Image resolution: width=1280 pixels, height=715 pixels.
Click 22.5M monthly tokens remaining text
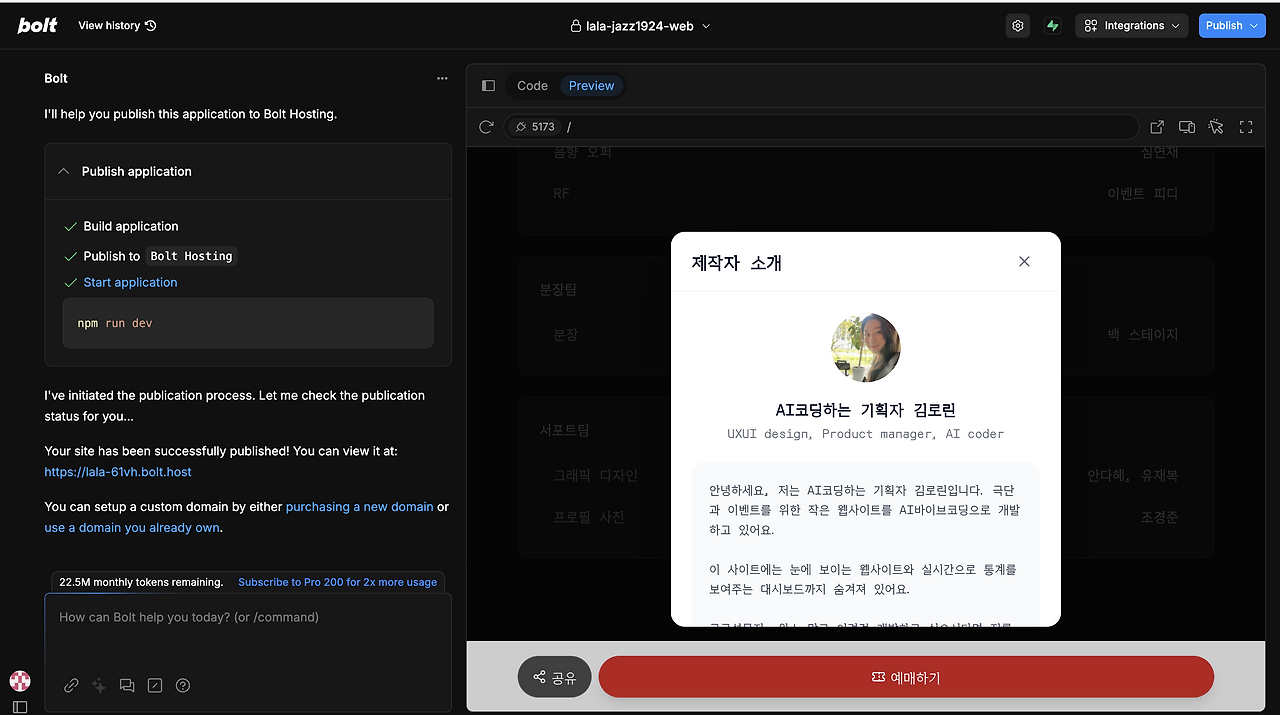pyautogui.click(x=141, y=582)
